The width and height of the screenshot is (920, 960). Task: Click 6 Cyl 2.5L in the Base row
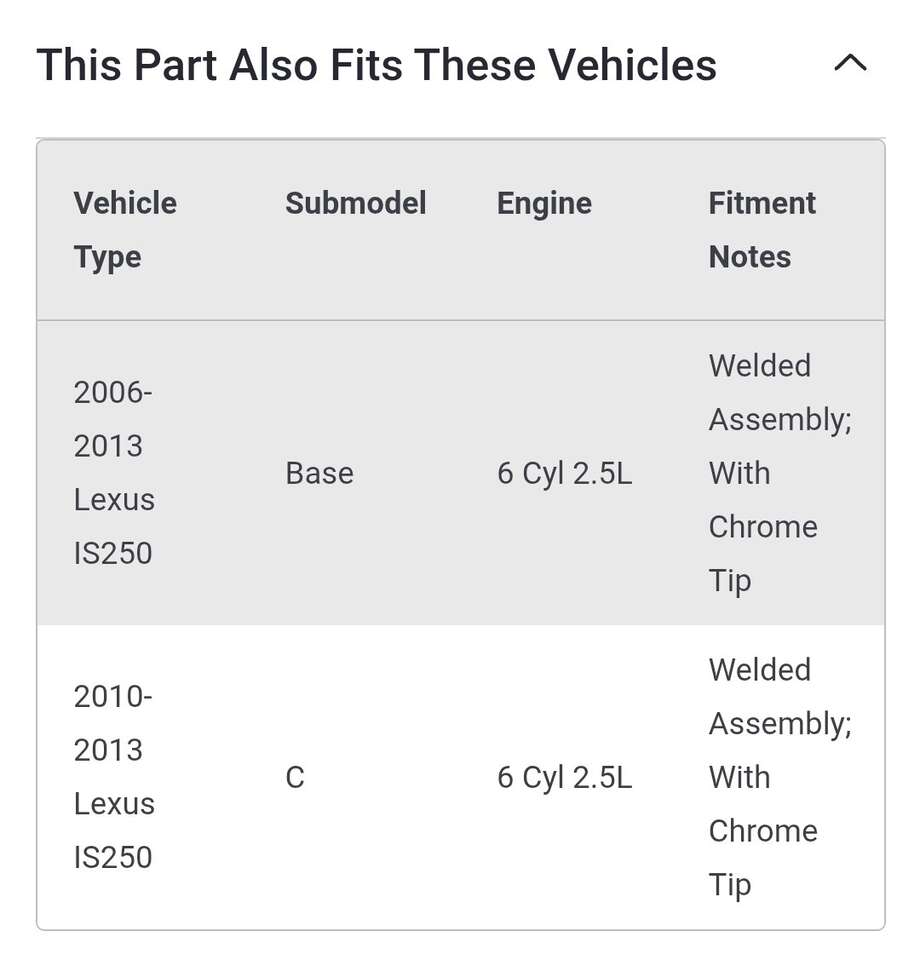[x=564, y=473]
